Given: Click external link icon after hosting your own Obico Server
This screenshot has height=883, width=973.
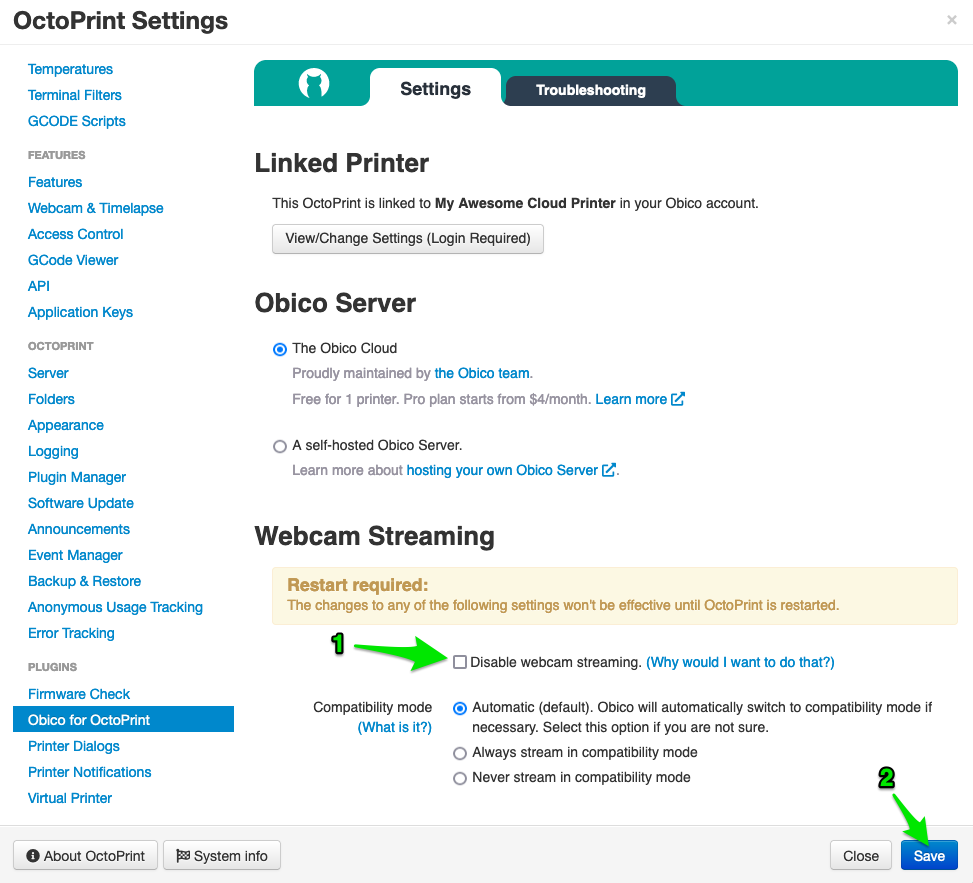Looking at the screenshot, I should 609,470.
